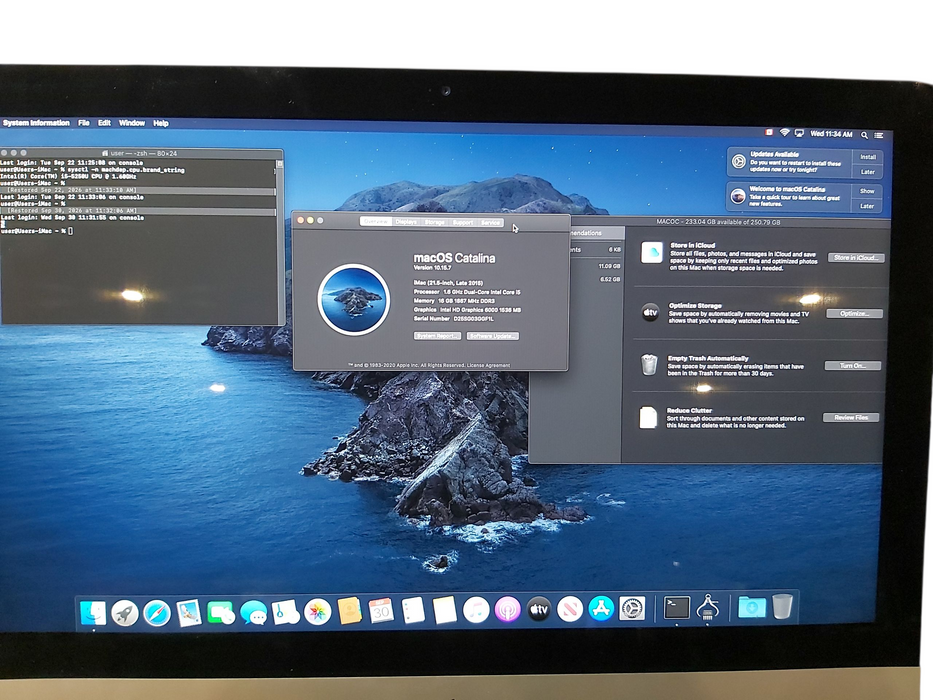This screenshot has width=933, height=700.
Task: Click the Optimize button
Action: [x=854, y=314]
